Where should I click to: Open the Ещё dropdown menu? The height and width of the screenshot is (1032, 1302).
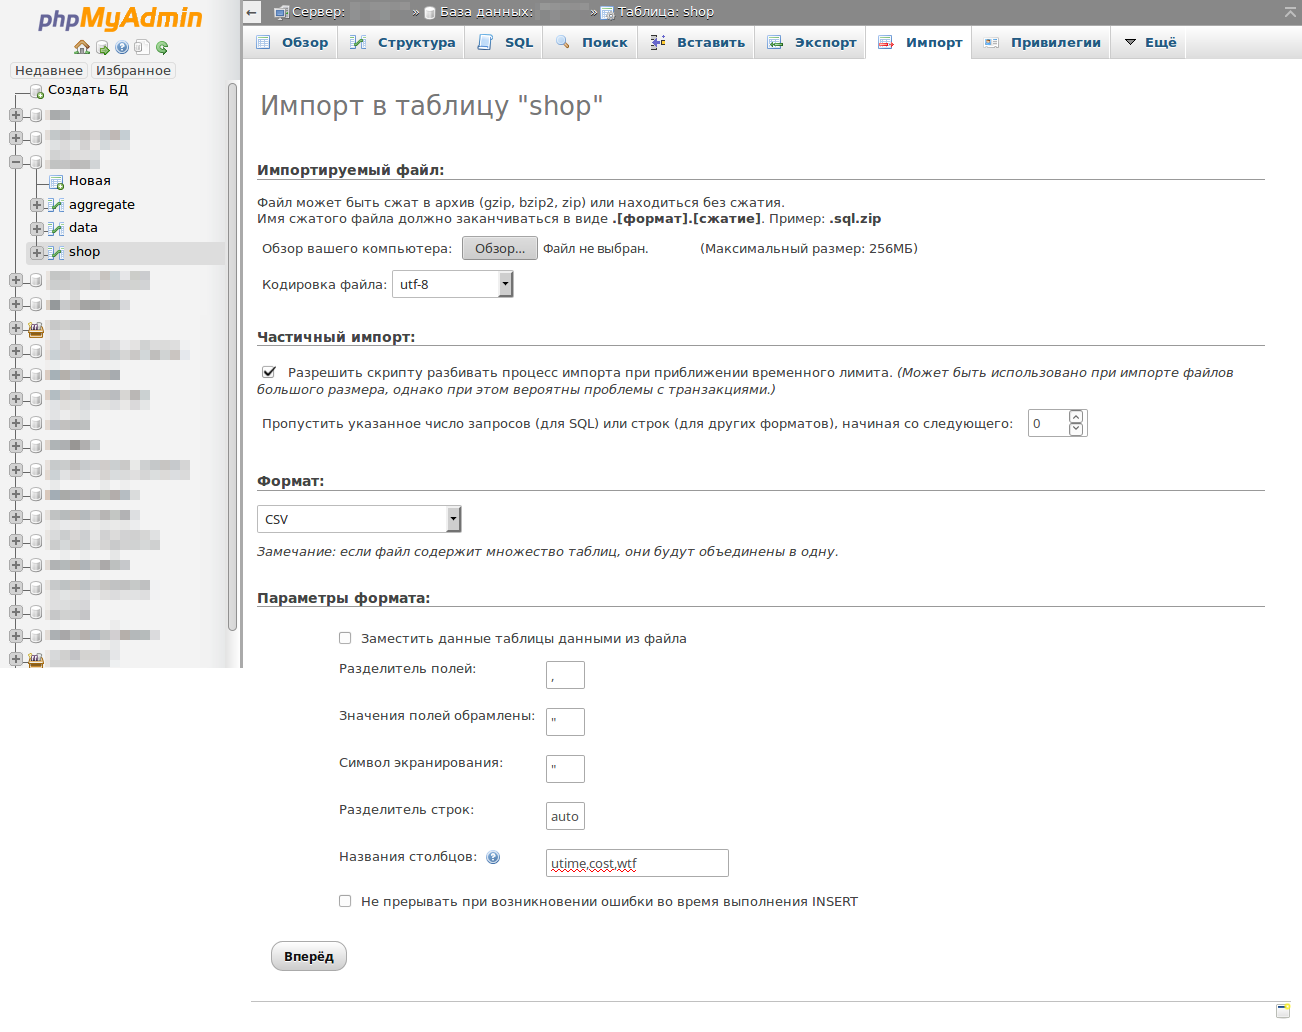[x=1150, y=42]
